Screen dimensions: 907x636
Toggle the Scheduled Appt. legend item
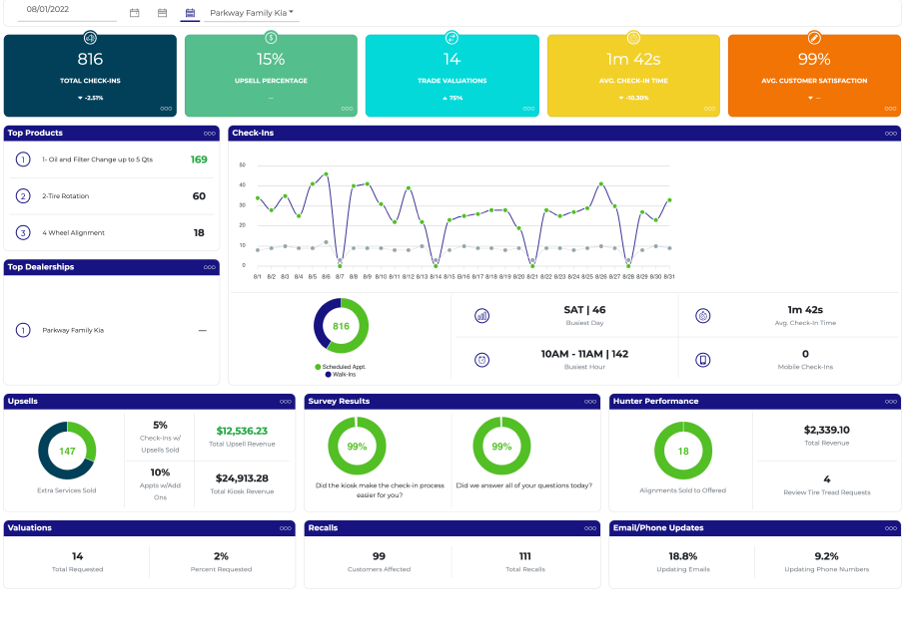(340, 367)
